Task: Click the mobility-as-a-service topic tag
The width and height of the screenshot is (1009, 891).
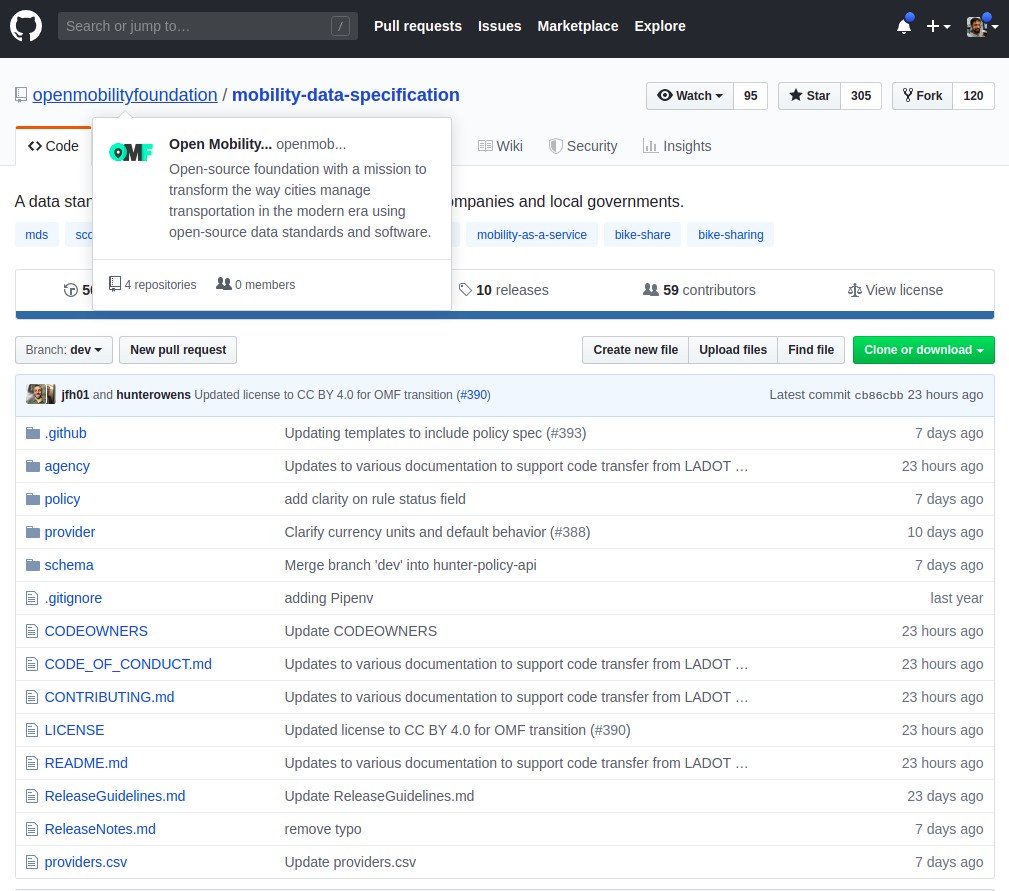Action: [x=532, y=235]
